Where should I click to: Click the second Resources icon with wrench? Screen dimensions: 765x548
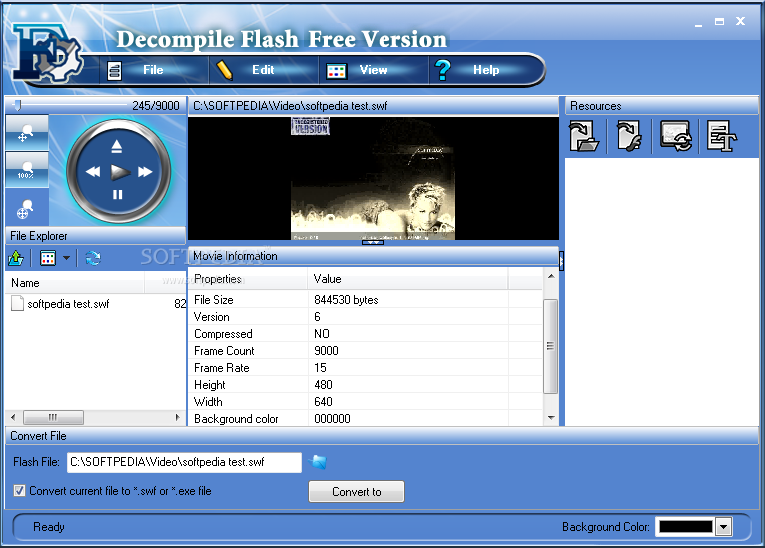click(x=629, y=136)
